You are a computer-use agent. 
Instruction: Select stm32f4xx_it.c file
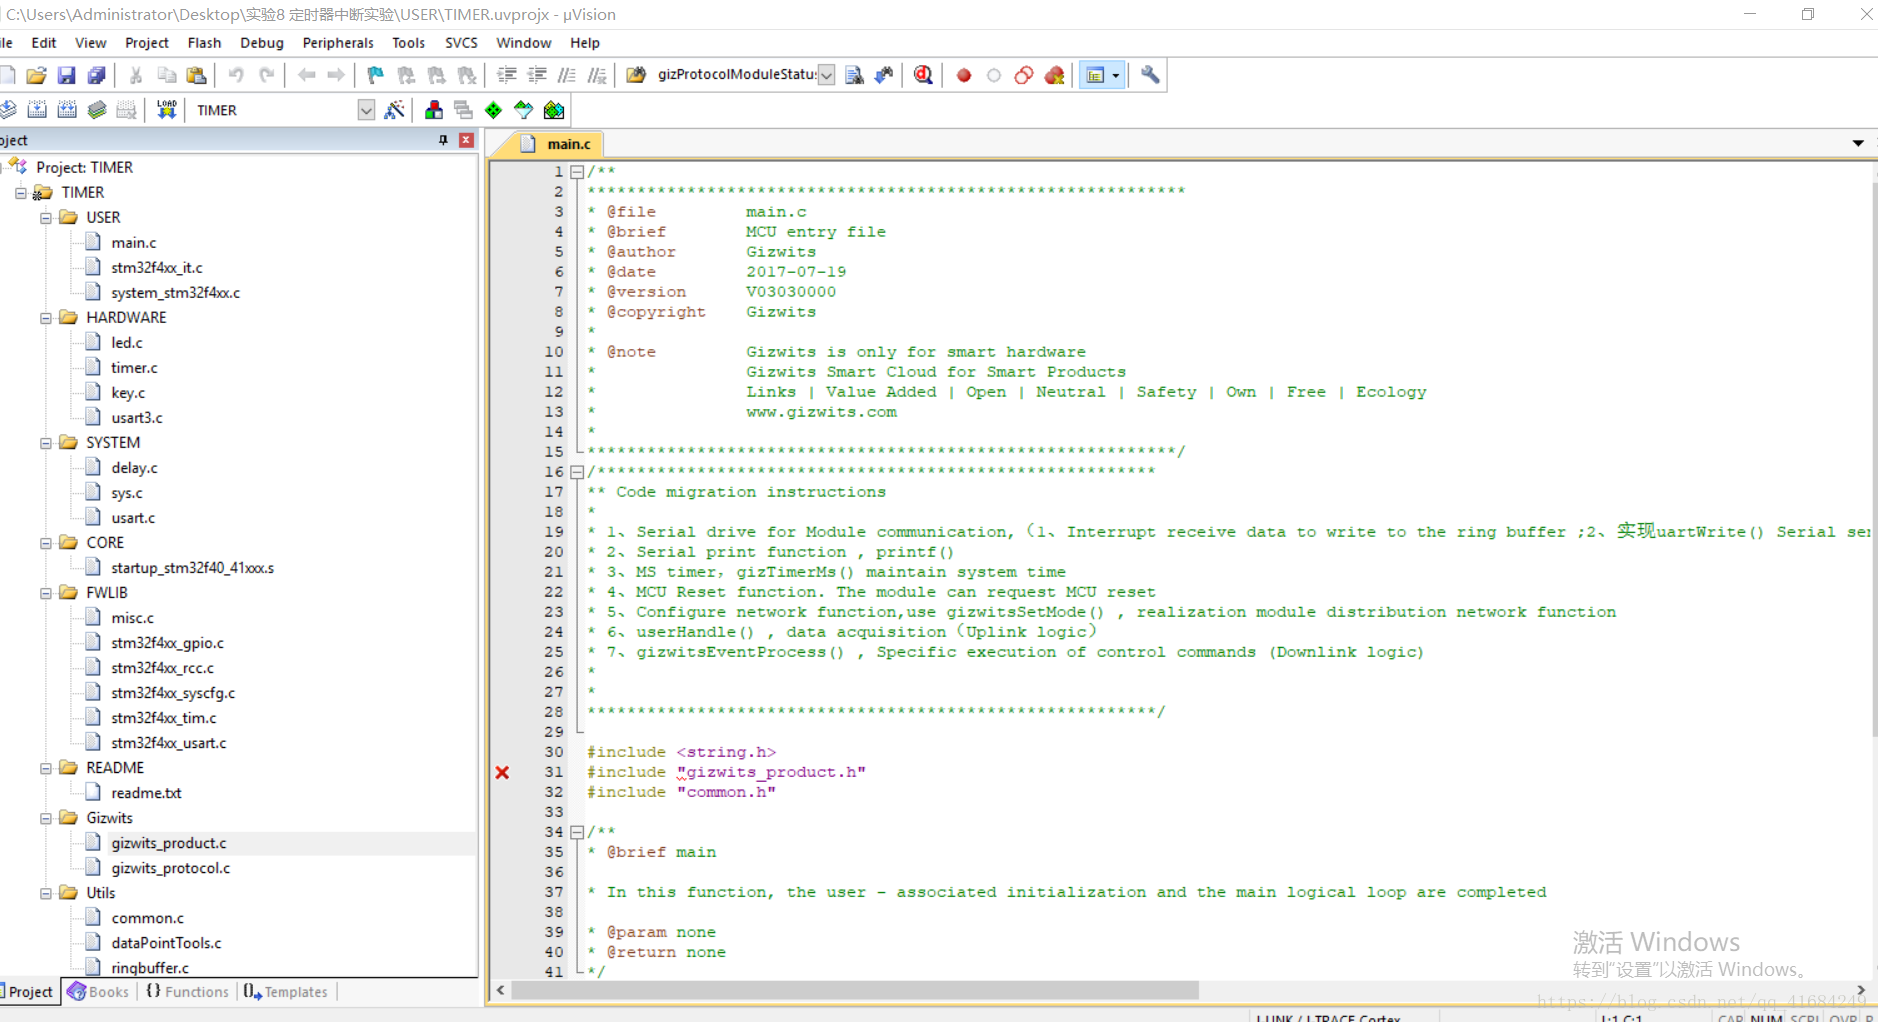pyautogui.click(x=156, y=268)
